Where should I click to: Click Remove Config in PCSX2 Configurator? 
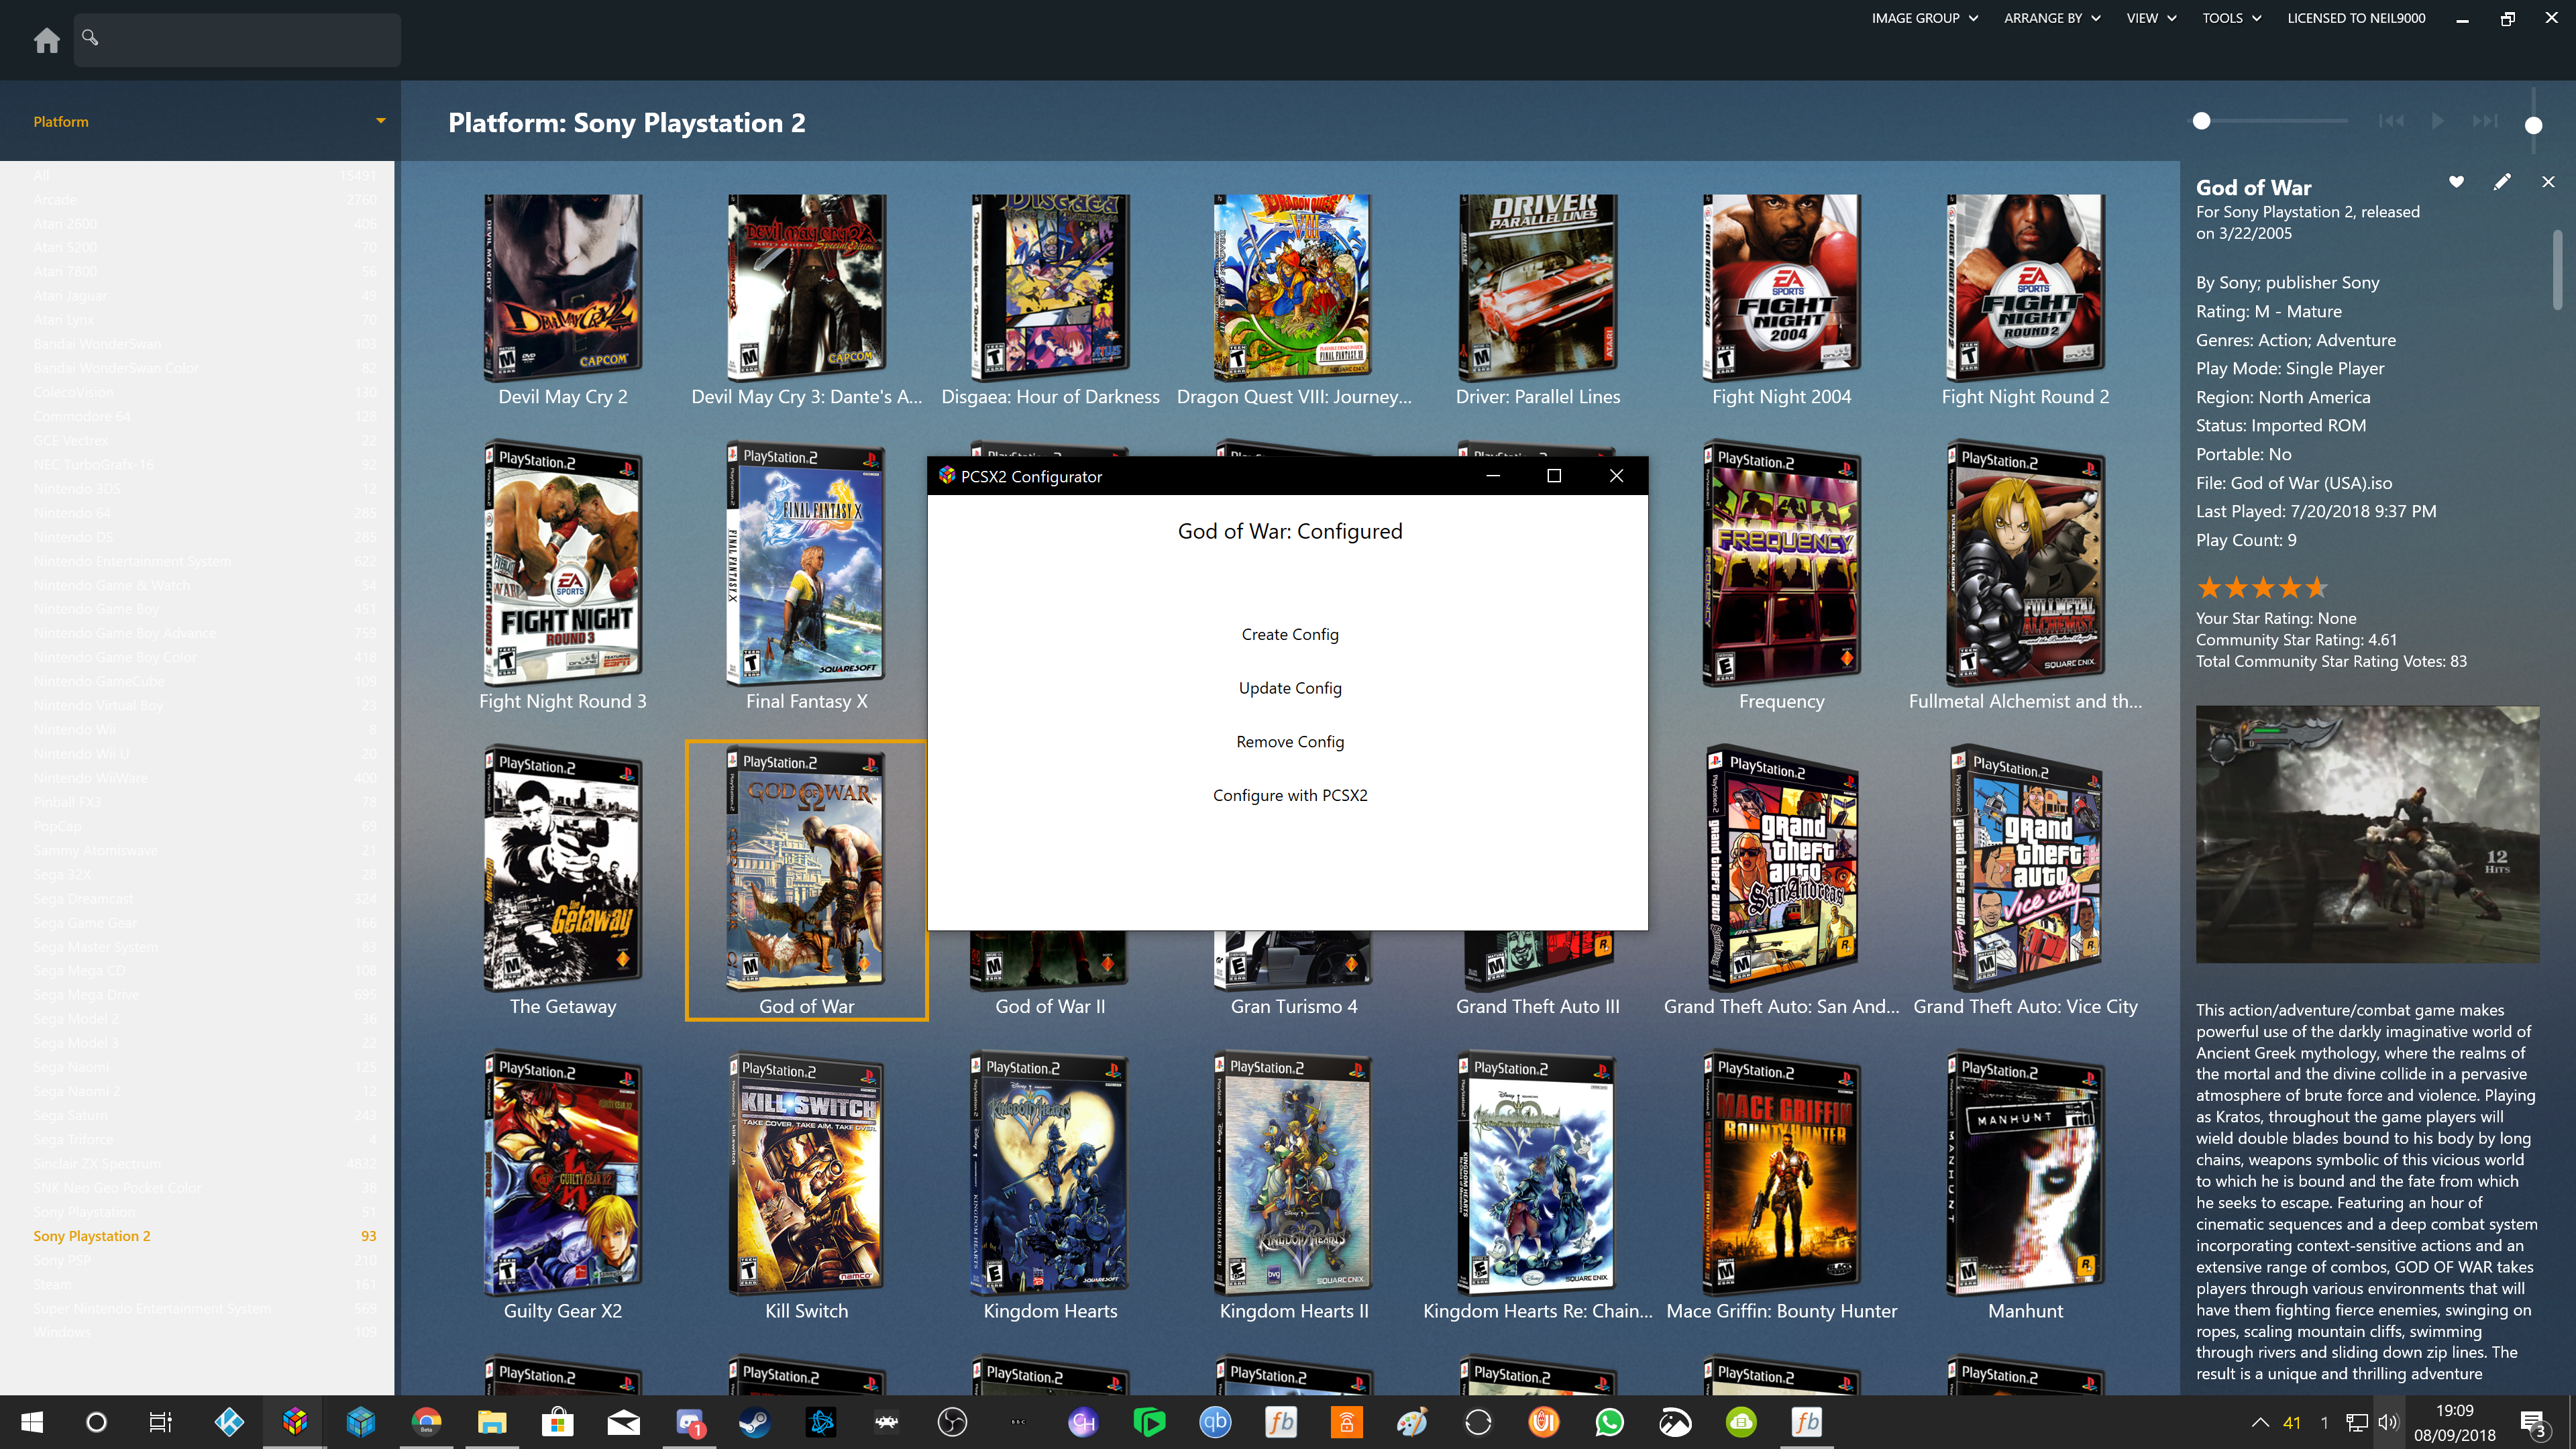point(1289,741)
